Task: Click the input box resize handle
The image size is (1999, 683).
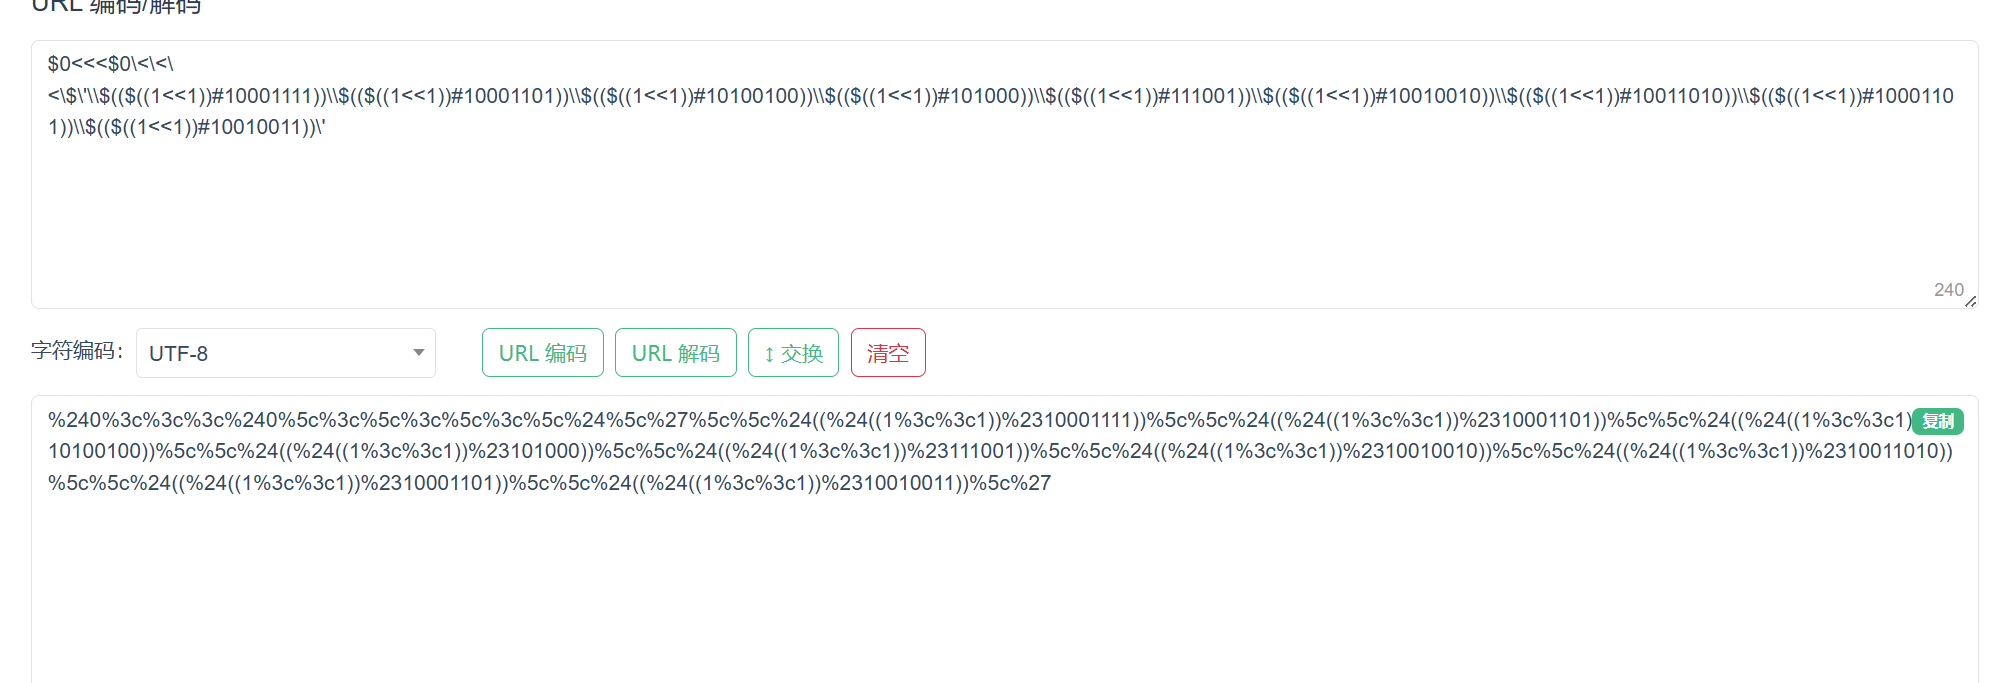Action: tap(1969, 300)
